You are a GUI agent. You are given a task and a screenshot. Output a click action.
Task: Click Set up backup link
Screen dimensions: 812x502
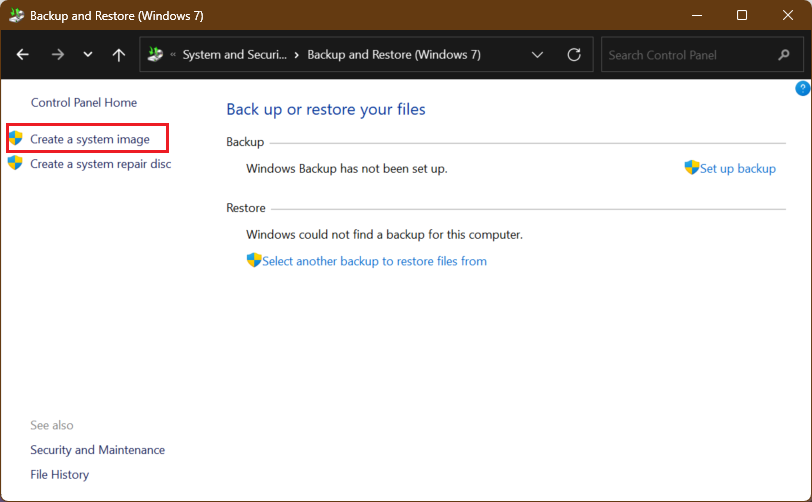tap(738, 168)
